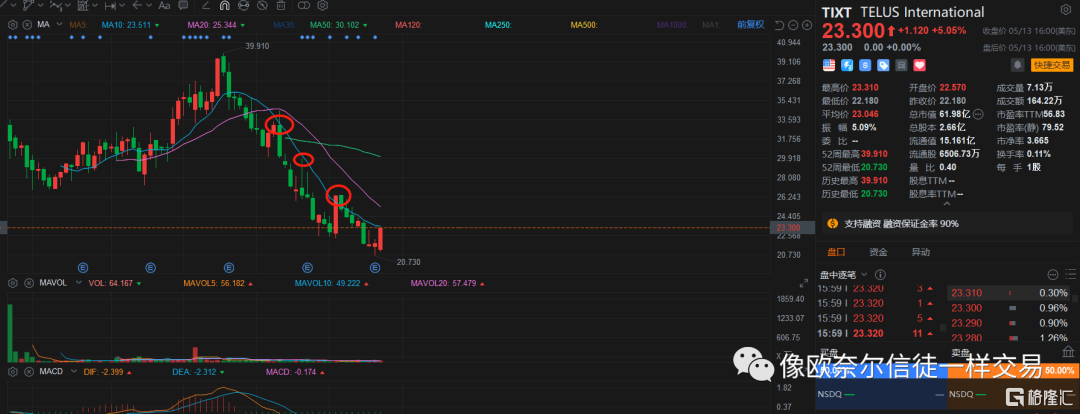Open the measurement tool dropdown arrow

(95, 6)
